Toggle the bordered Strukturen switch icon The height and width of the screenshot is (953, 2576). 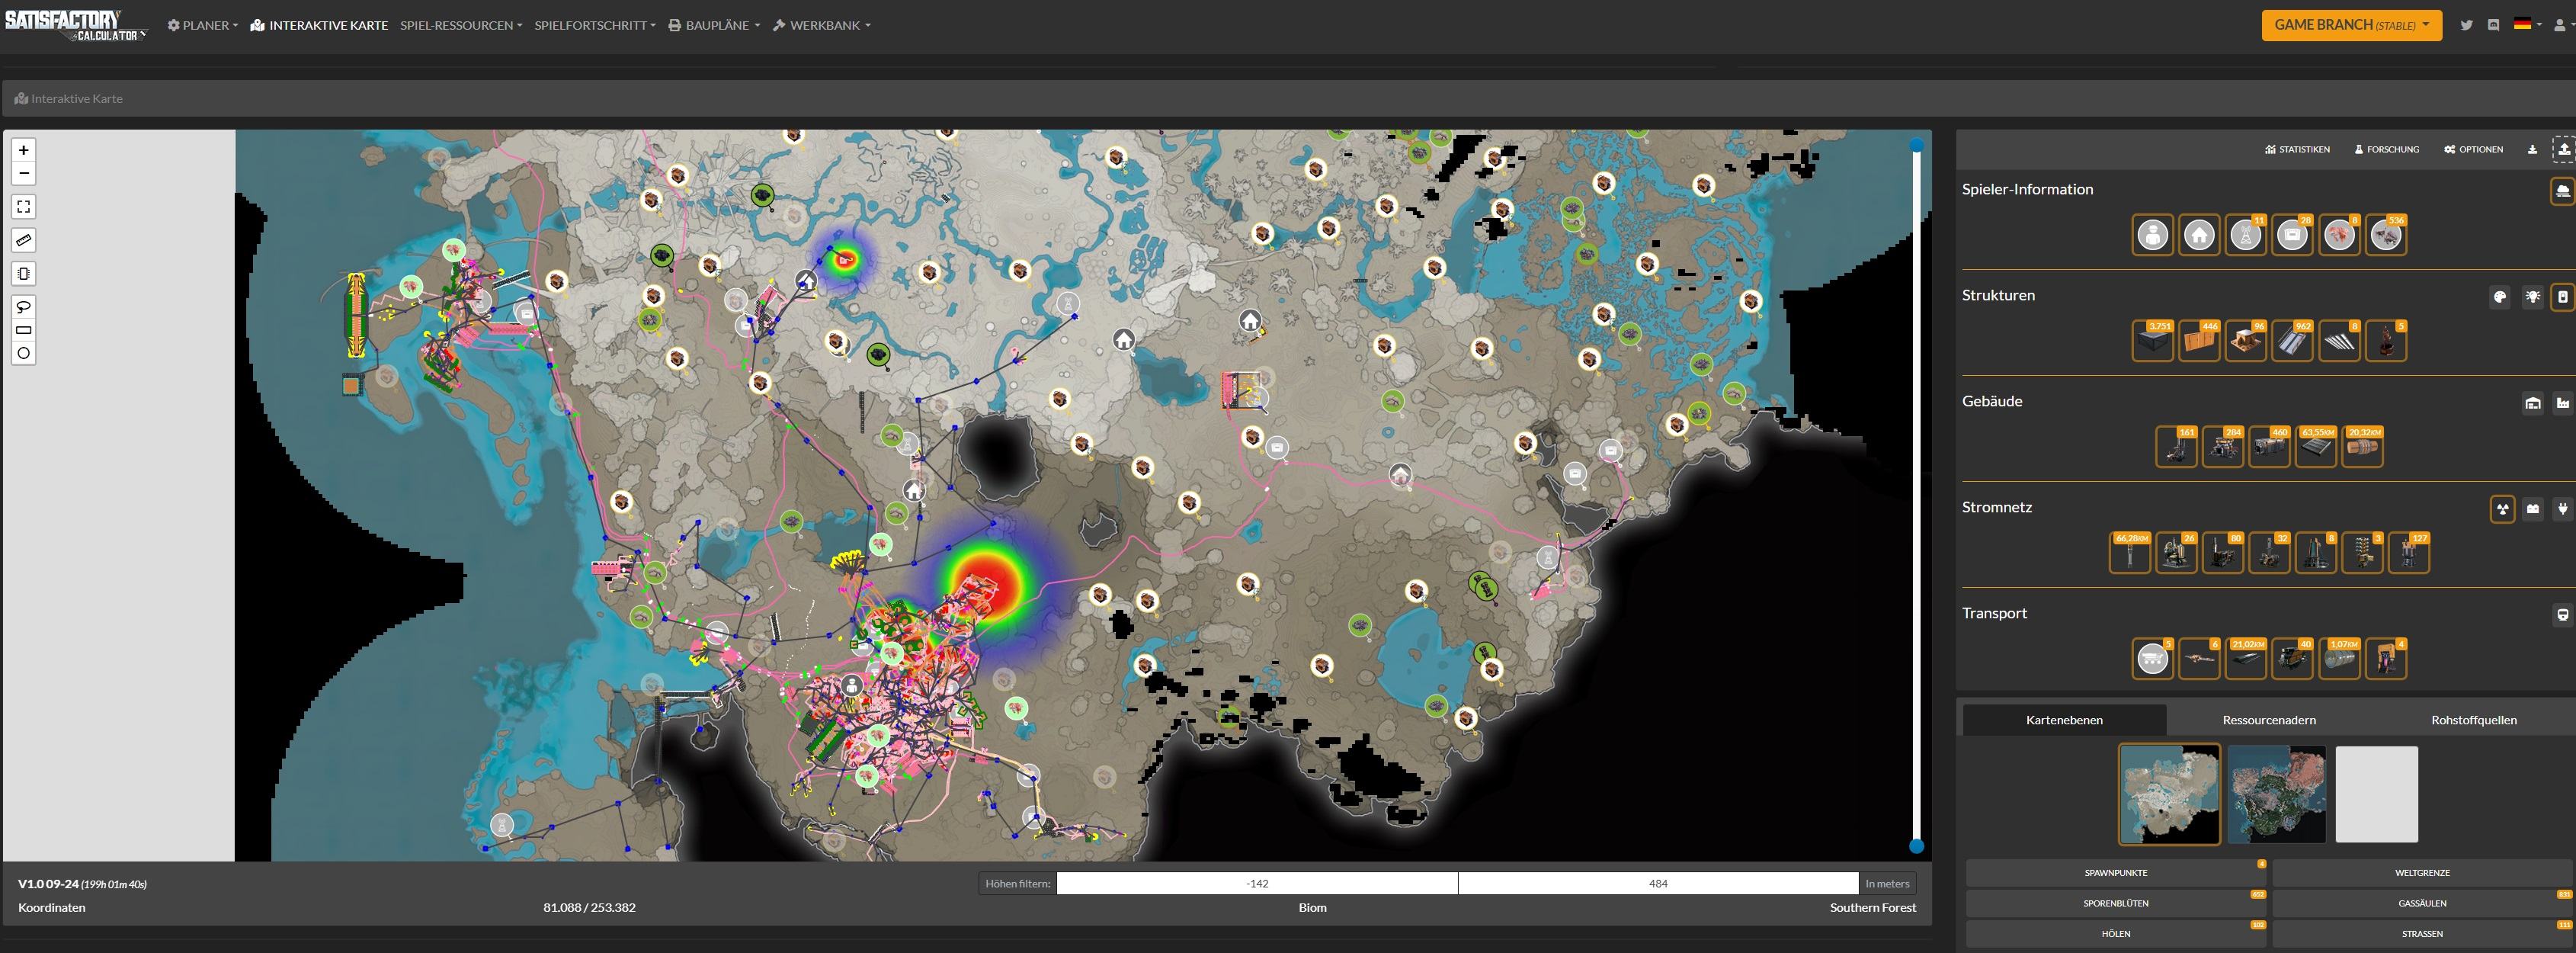click(x=2563, y=297)
